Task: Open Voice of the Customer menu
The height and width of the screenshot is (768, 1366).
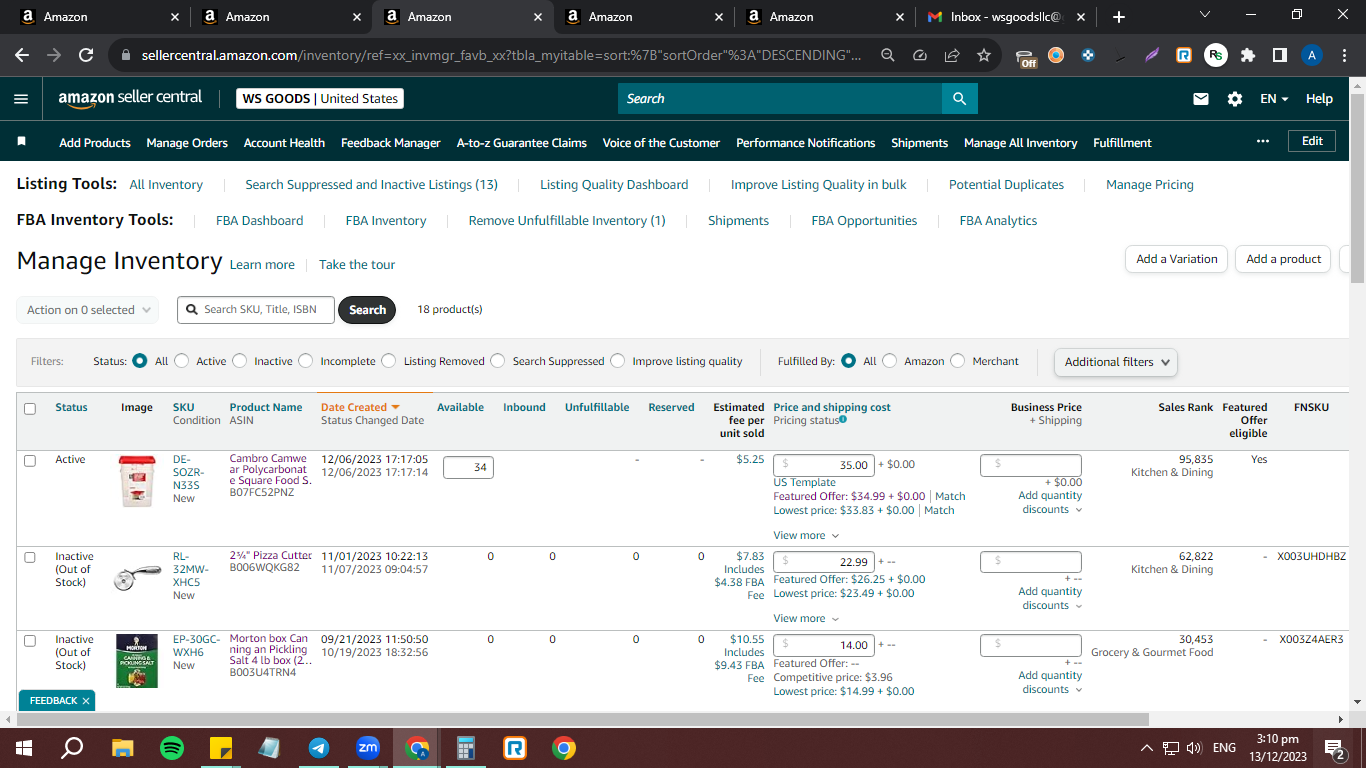Action: pos(661,143)
